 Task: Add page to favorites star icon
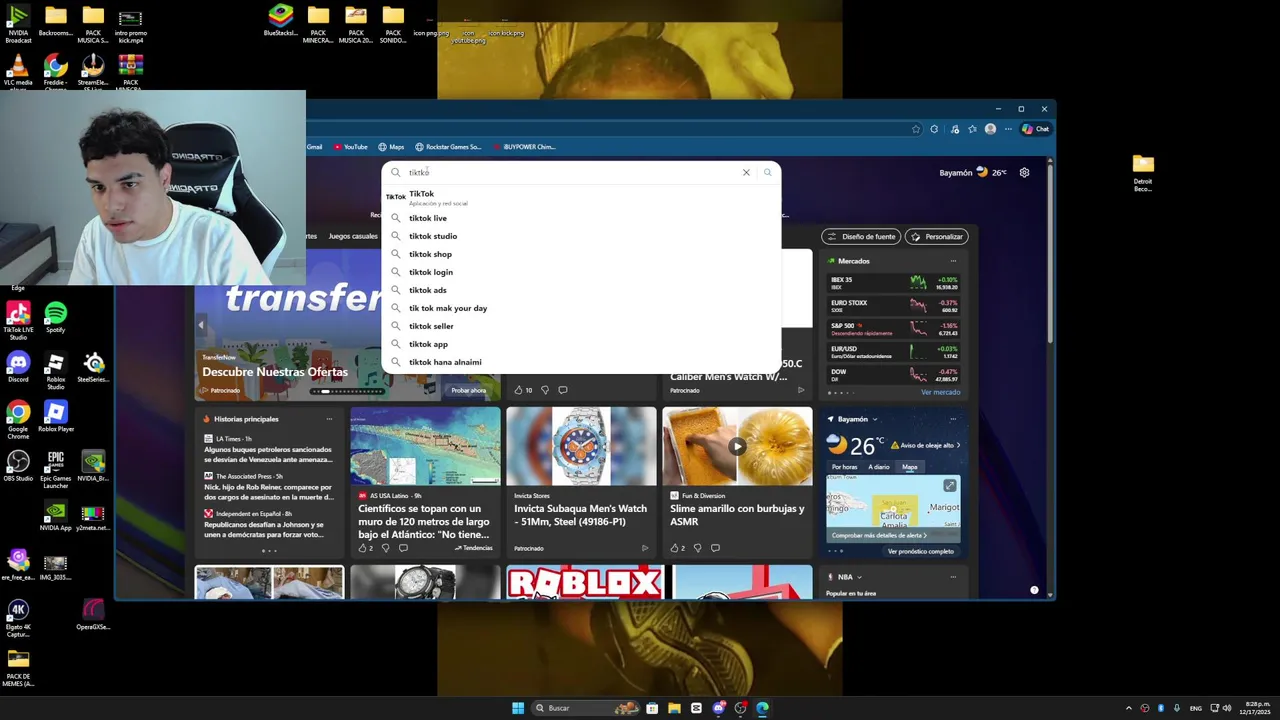click(915, 129)
